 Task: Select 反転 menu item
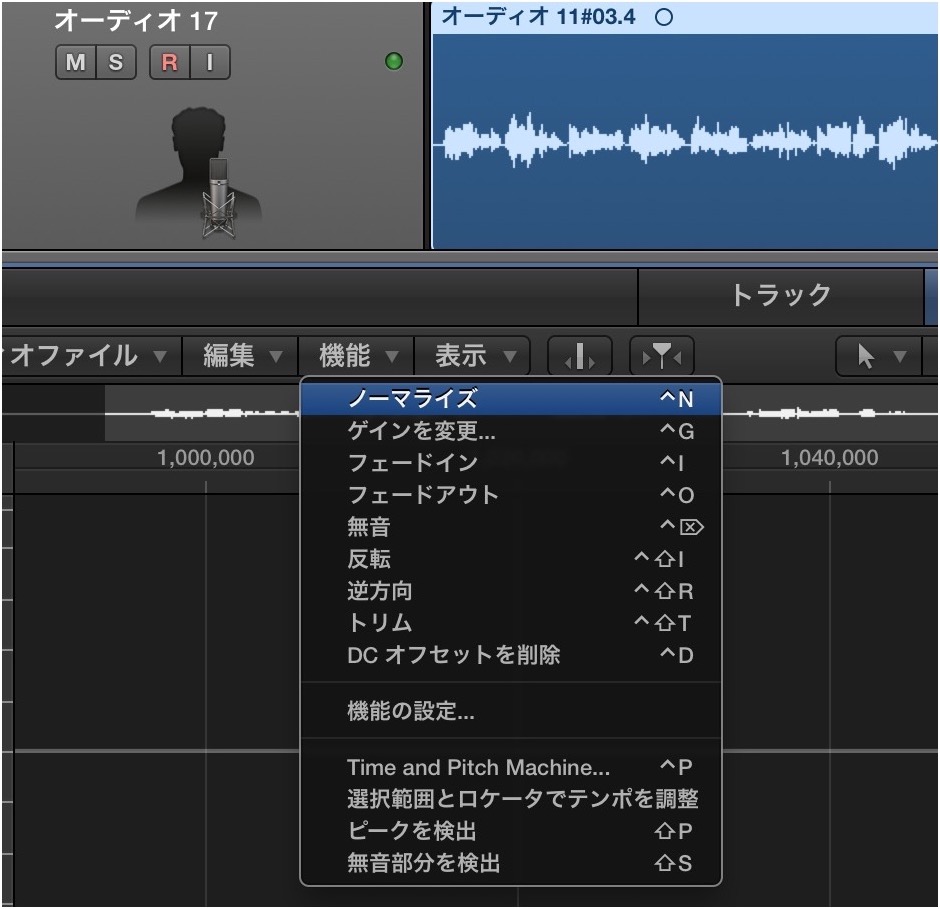coord(511,559)
